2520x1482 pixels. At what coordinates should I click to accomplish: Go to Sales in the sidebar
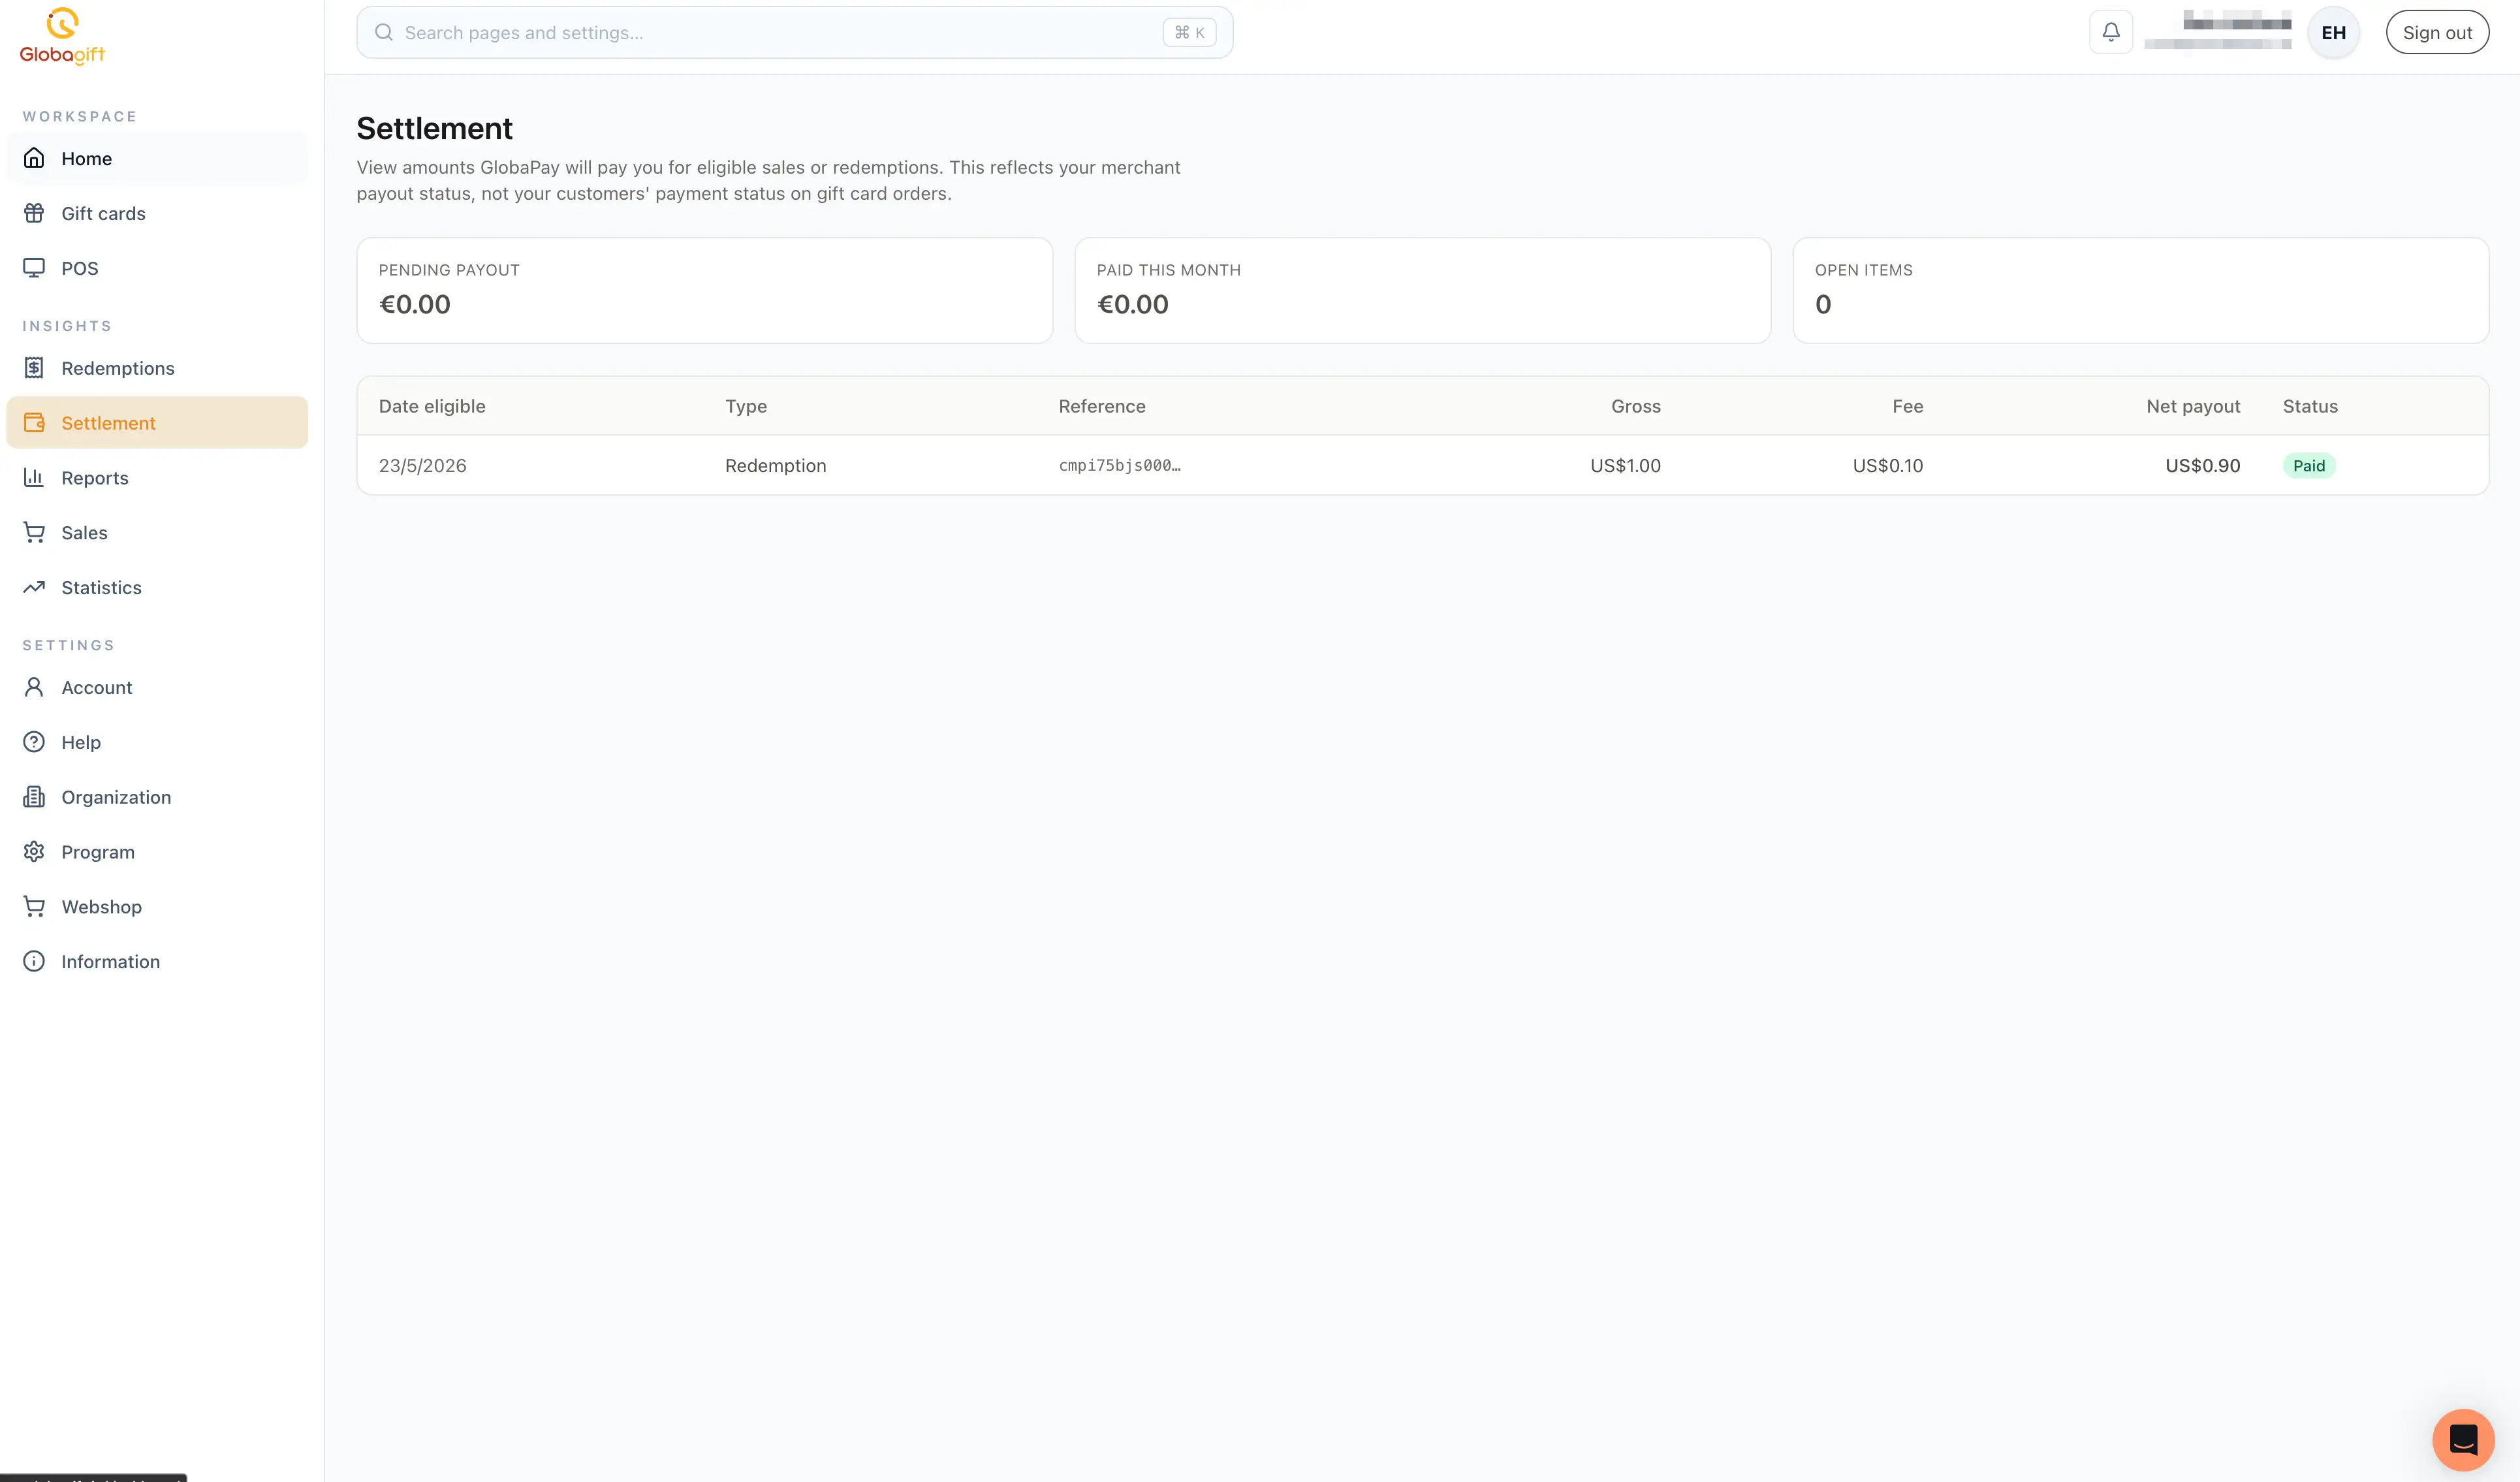coord(157,533)
